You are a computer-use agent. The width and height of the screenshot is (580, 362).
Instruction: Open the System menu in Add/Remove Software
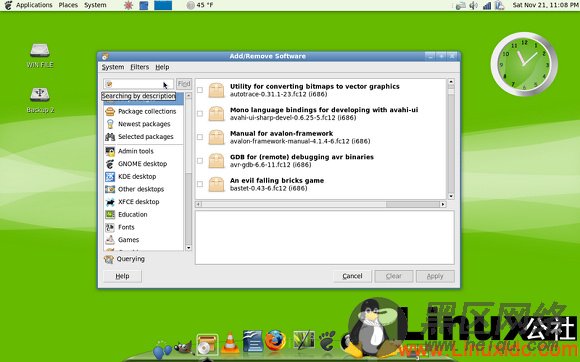113,67
